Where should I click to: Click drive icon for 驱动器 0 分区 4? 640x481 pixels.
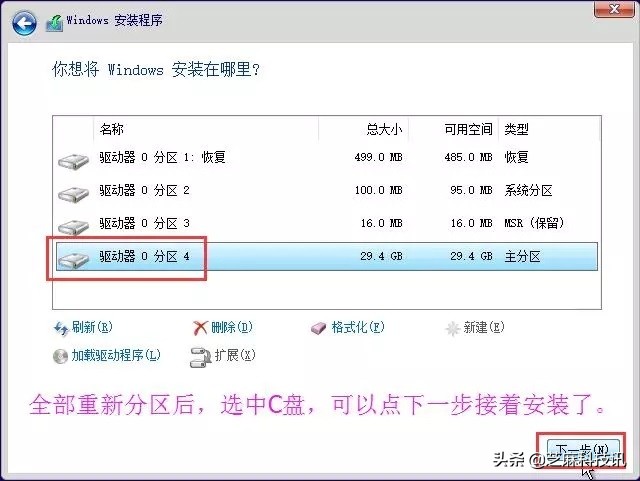73,260
